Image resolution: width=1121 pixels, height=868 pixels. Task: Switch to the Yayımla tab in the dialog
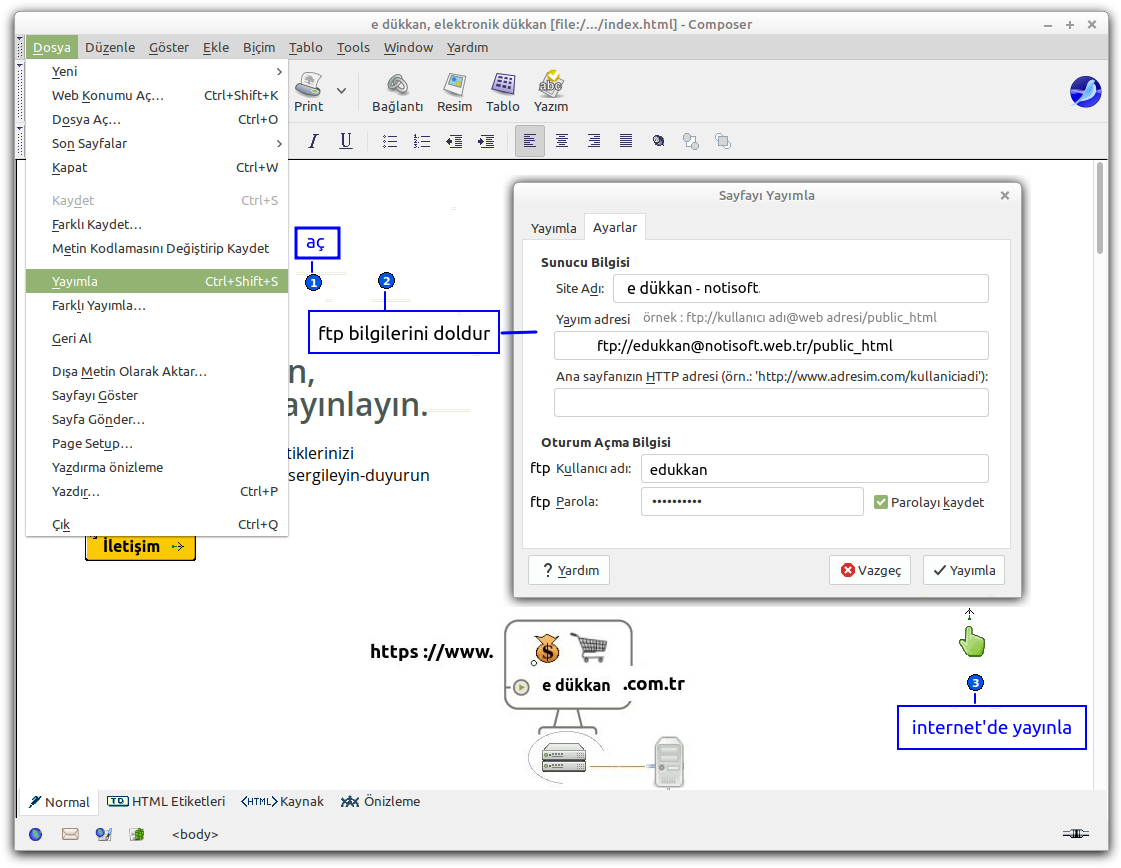click(553, 228)
